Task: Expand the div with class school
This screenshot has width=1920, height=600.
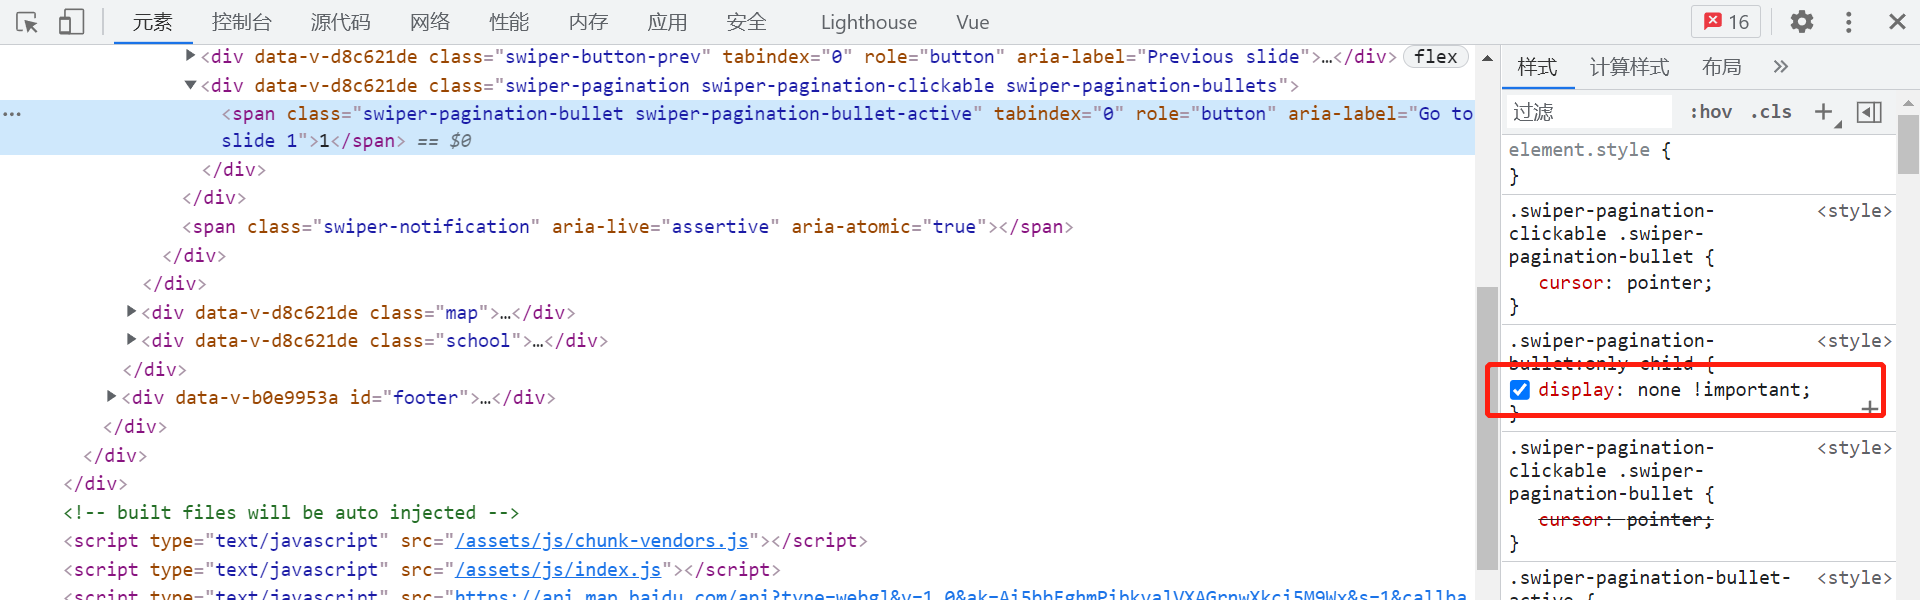Action: (x=131, y=340)
